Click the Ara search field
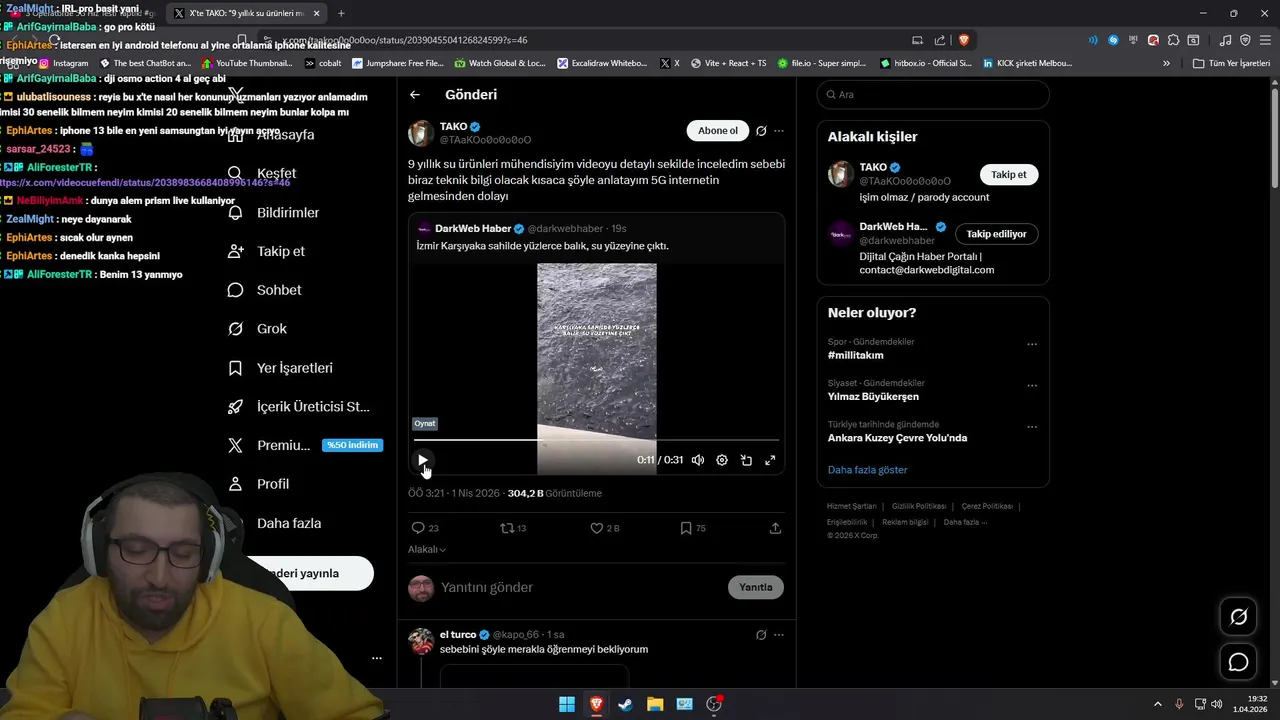1280x720 pixels. pyautogui.click(x=933, y=94)
